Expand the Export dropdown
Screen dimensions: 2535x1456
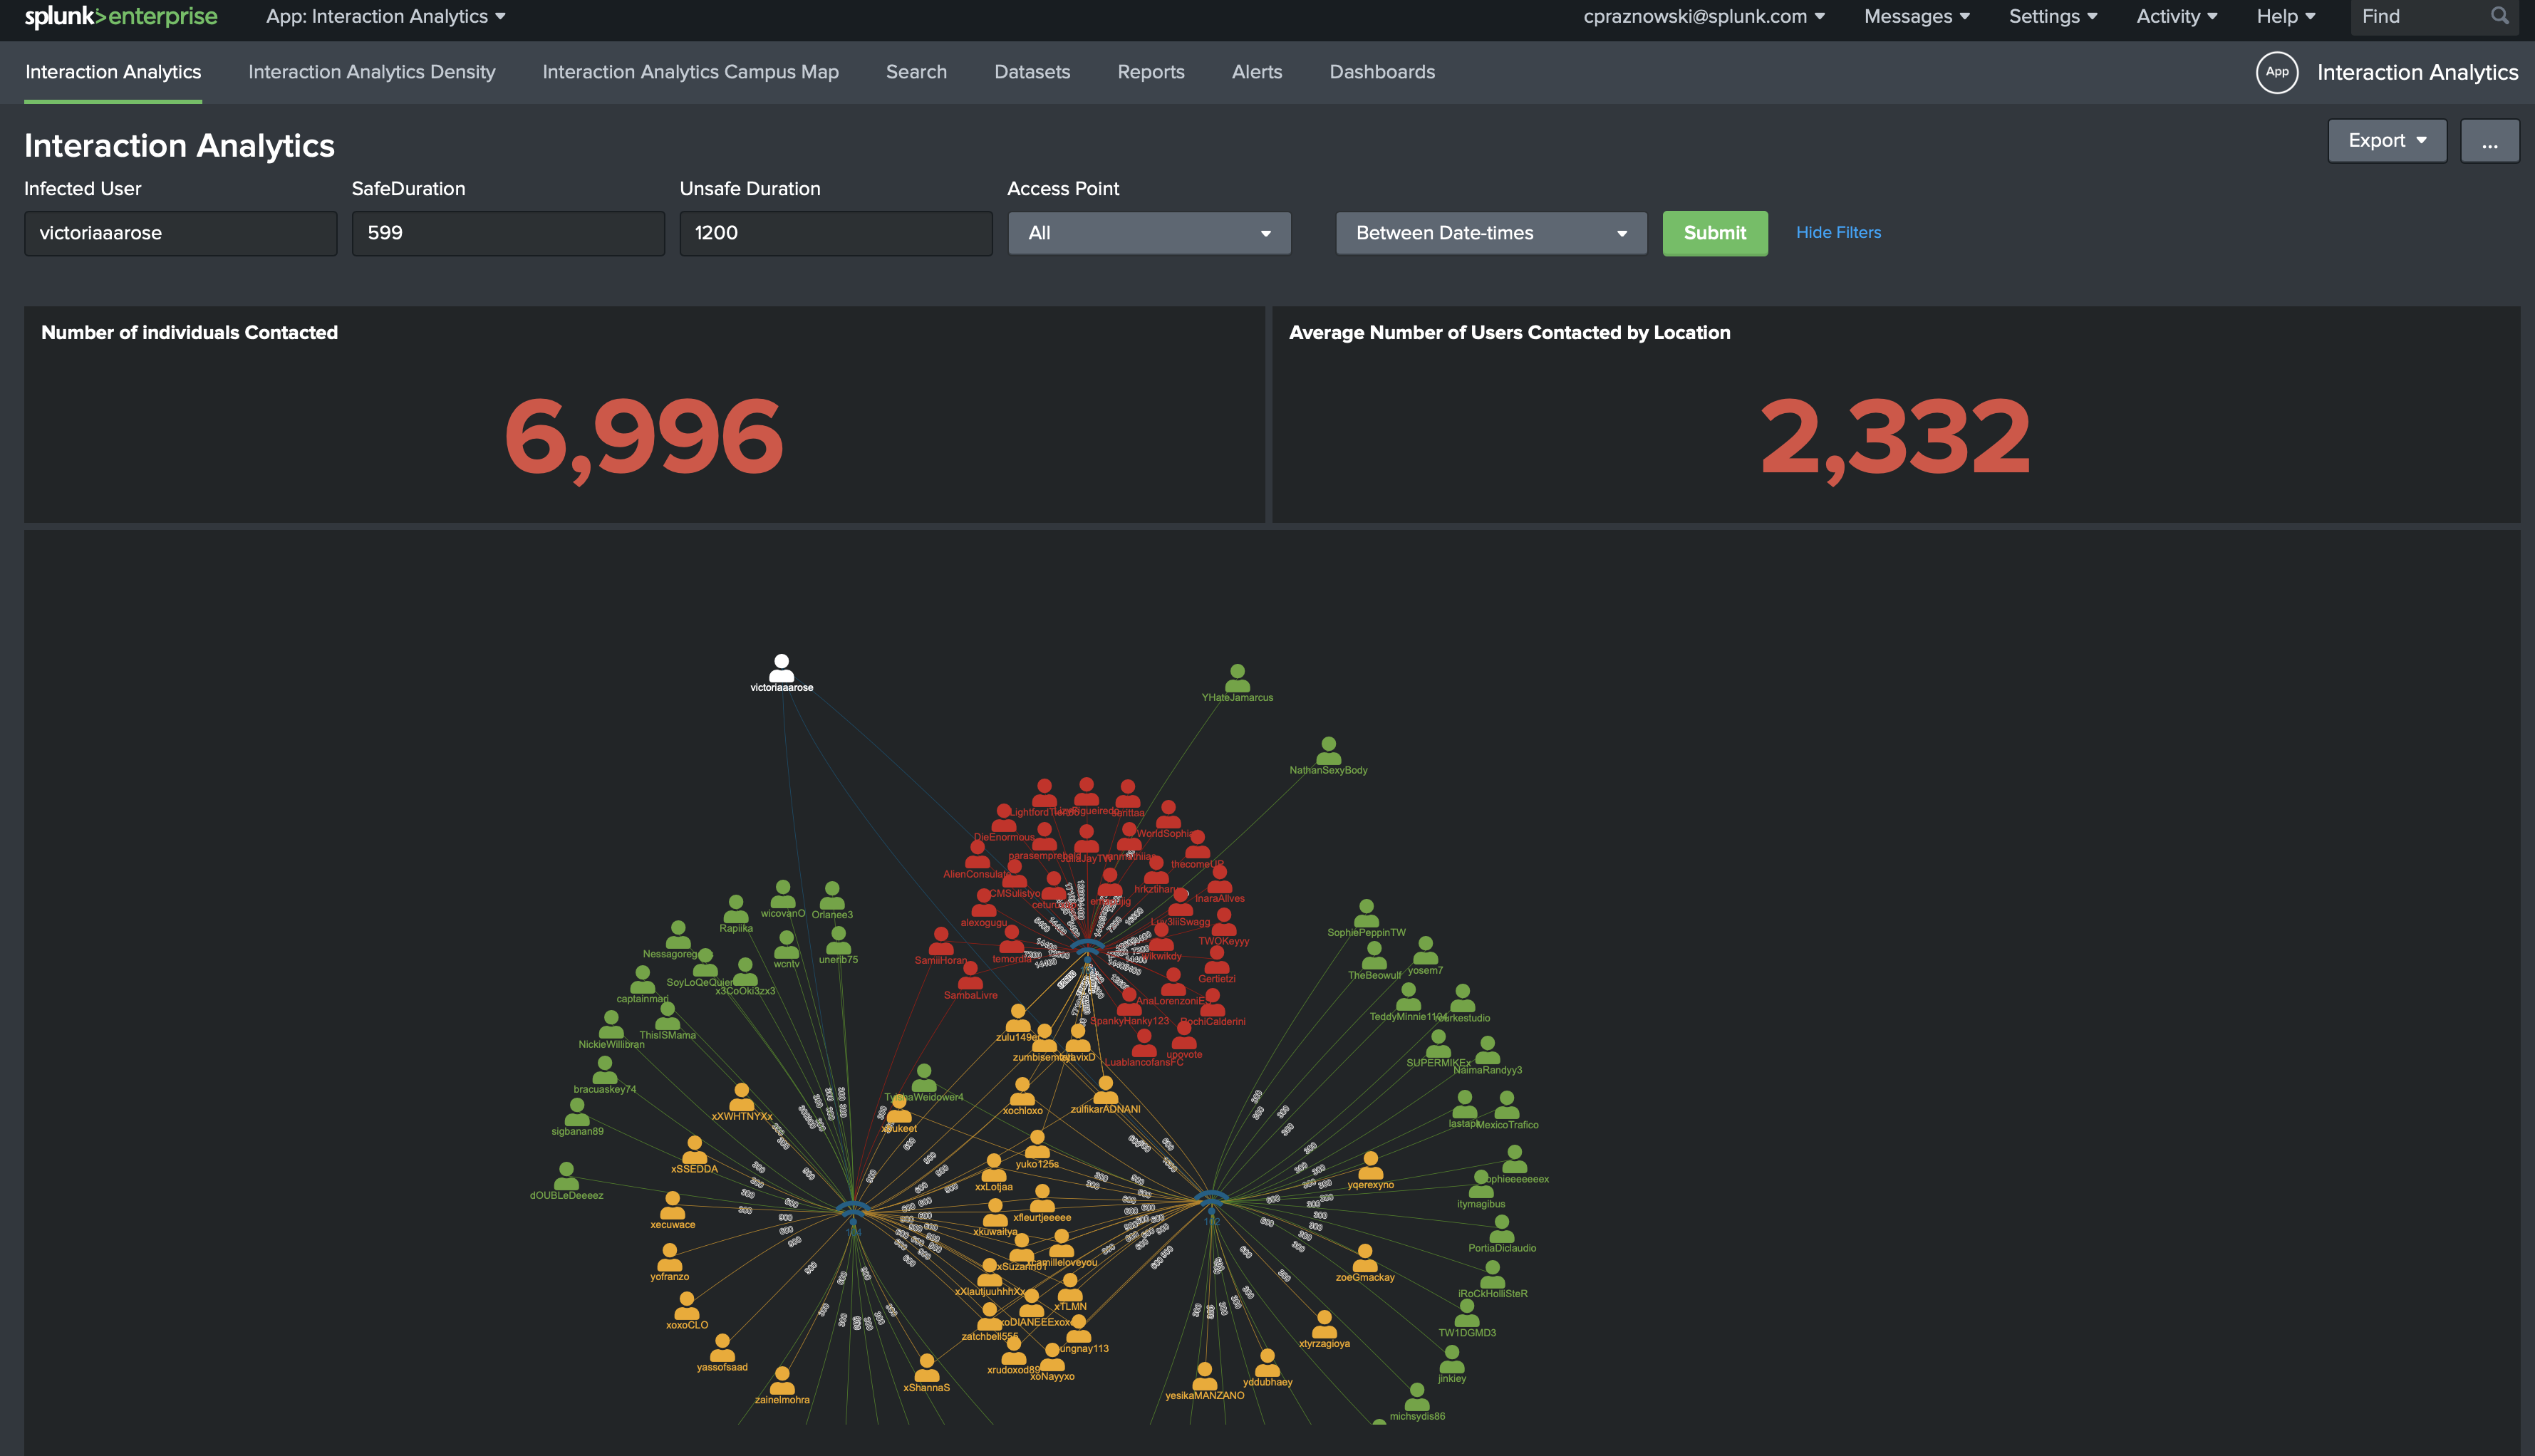pyautogui.click(x=2387, y=140)
